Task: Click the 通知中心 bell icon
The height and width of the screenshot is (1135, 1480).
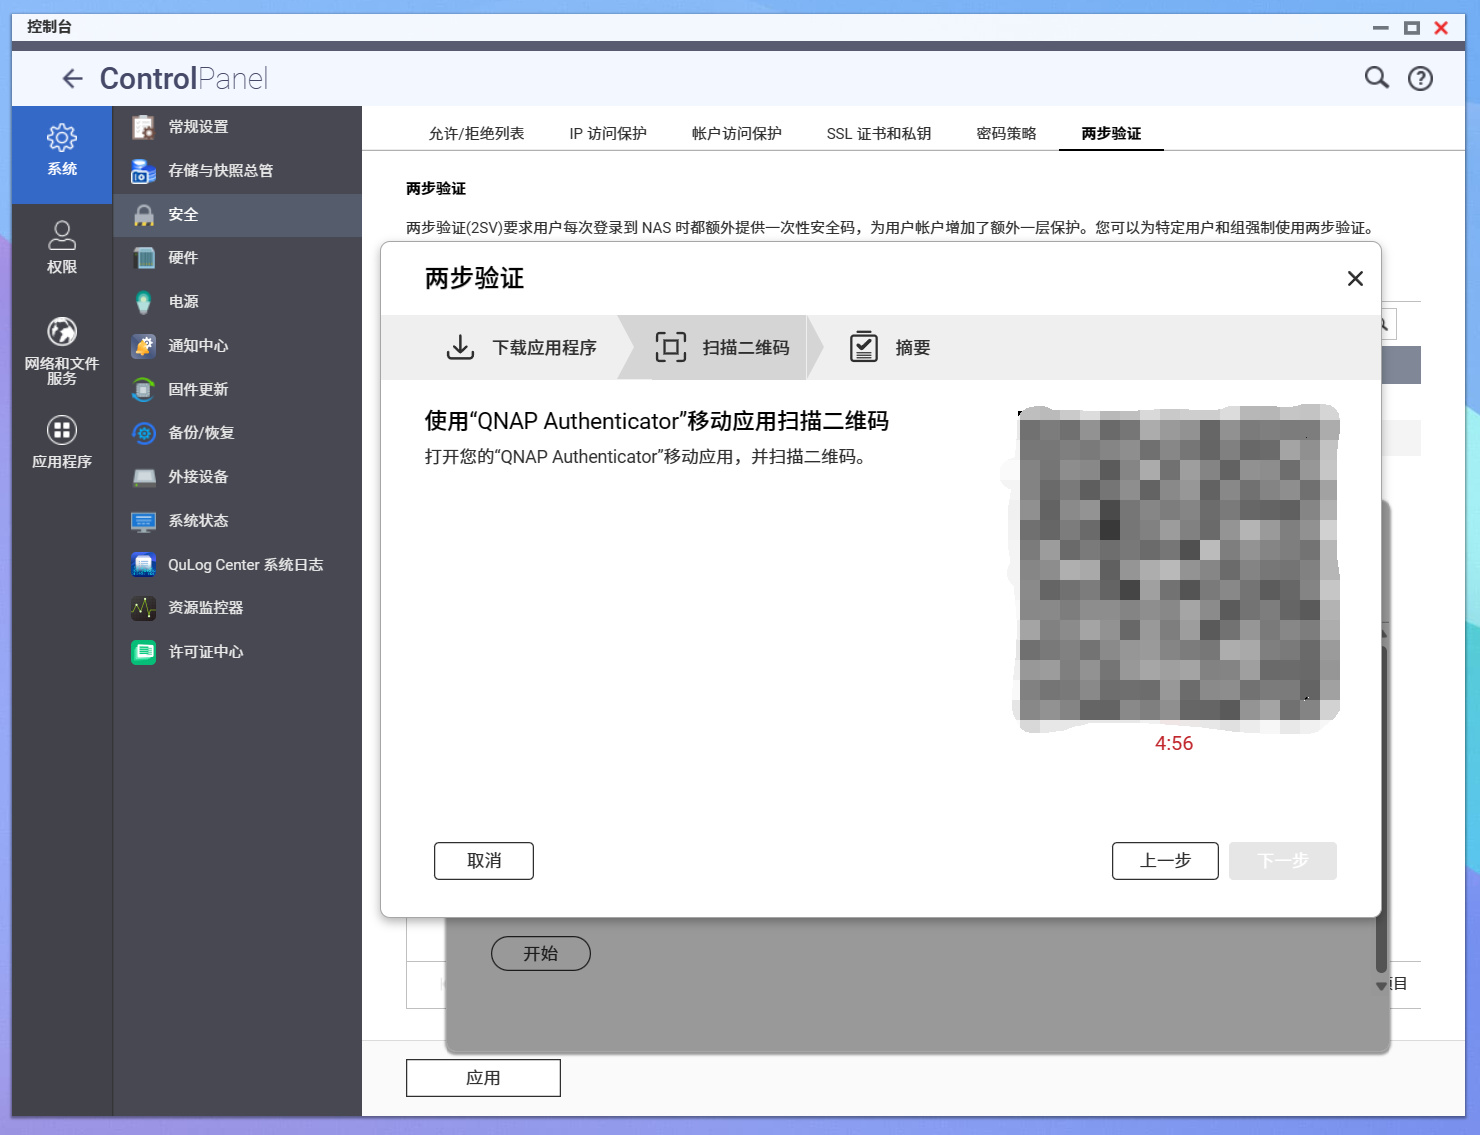Action: (x=144, y=346)
